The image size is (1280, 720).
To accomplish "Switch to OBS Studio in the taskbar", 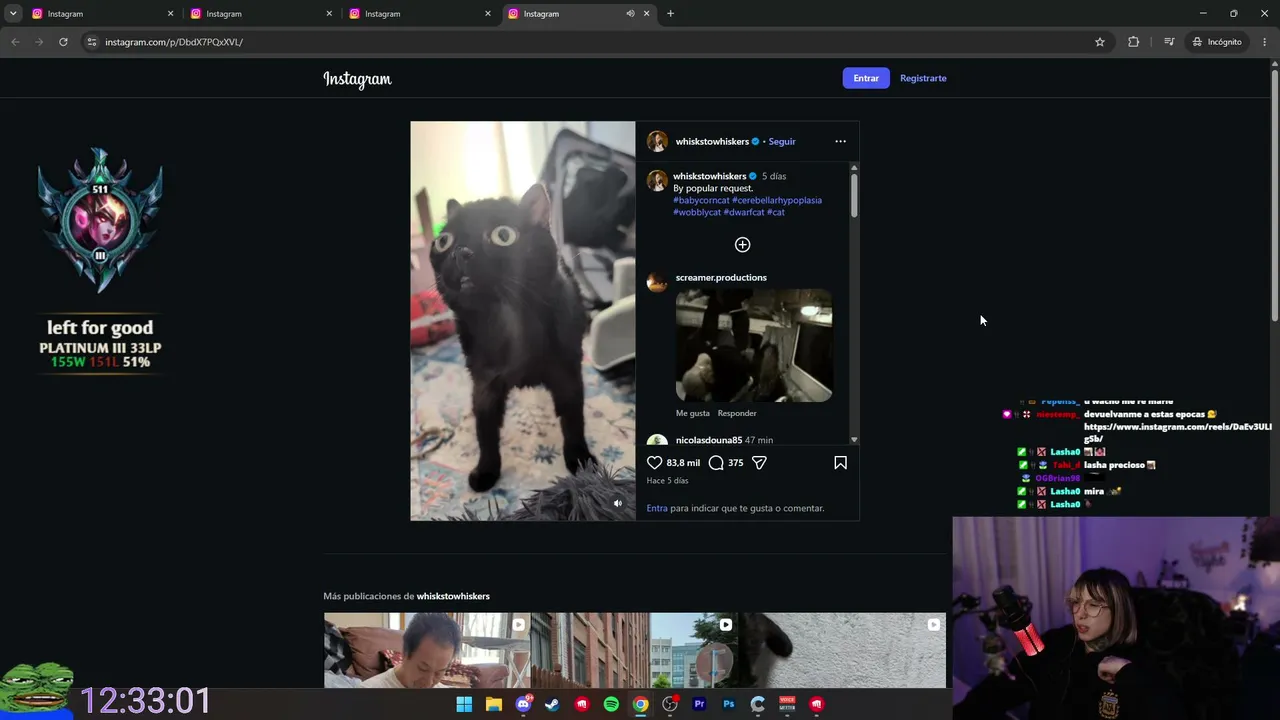I will tap(670, 704).
